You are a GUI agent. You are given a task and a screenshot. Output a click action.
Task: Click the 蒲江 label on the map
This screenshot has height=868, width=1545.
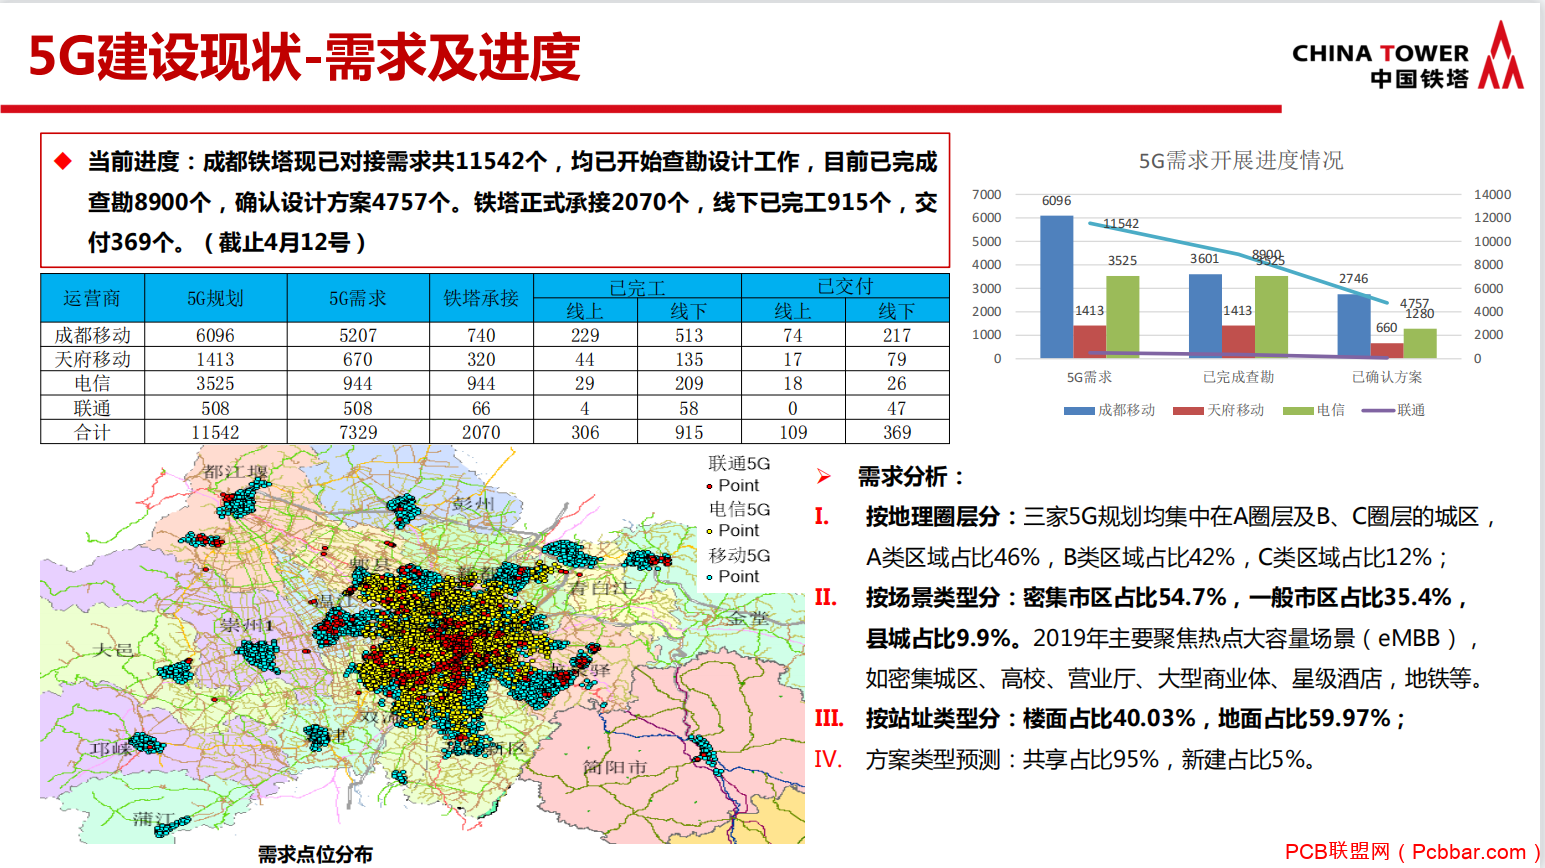coord(154,819)
